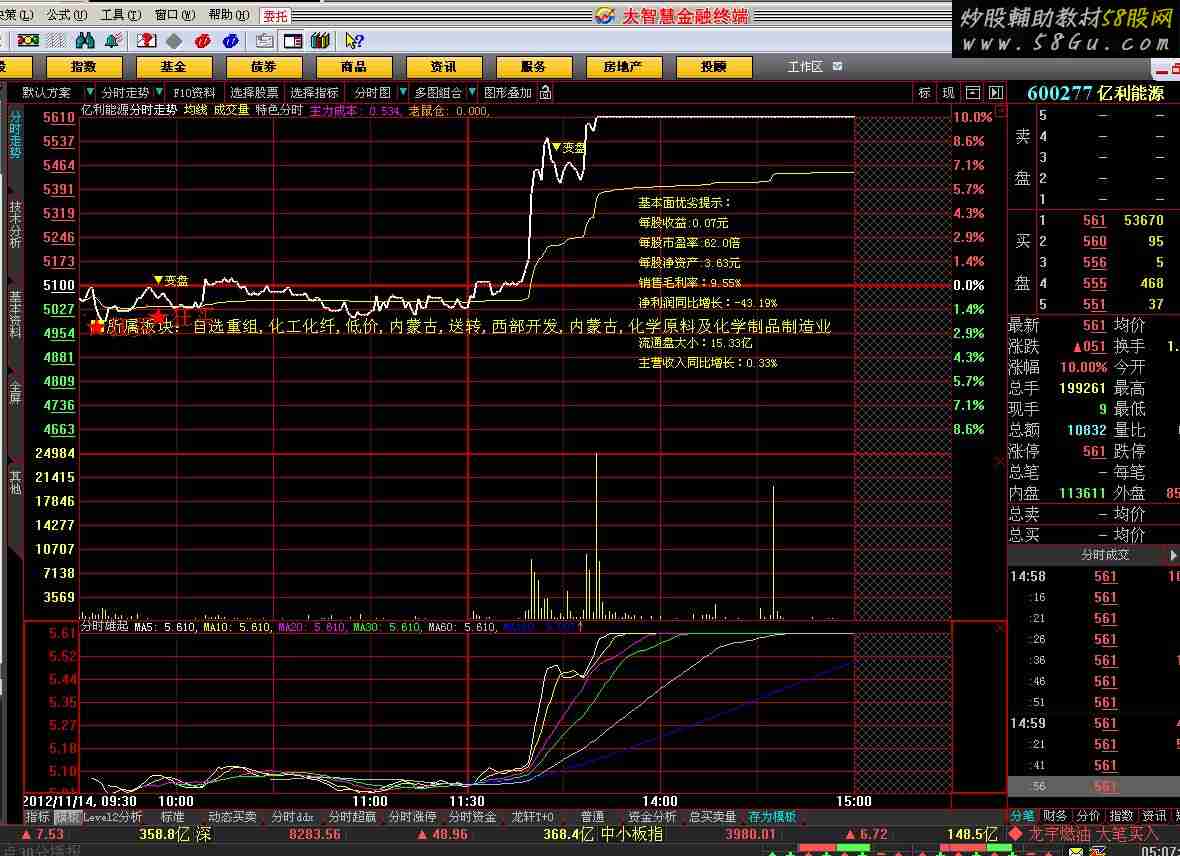1180x856 pixels.
Task: Expand the 分时成交 panel arrow
Action: (1172, 555)
